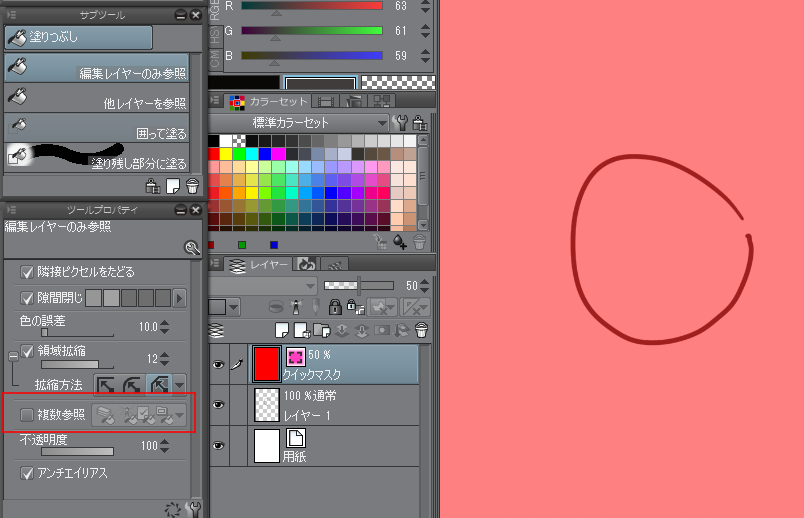This screenshot has height=518, width=804.
Task: Click the 不透明度 slider bar
Action: tap(76, 451)
